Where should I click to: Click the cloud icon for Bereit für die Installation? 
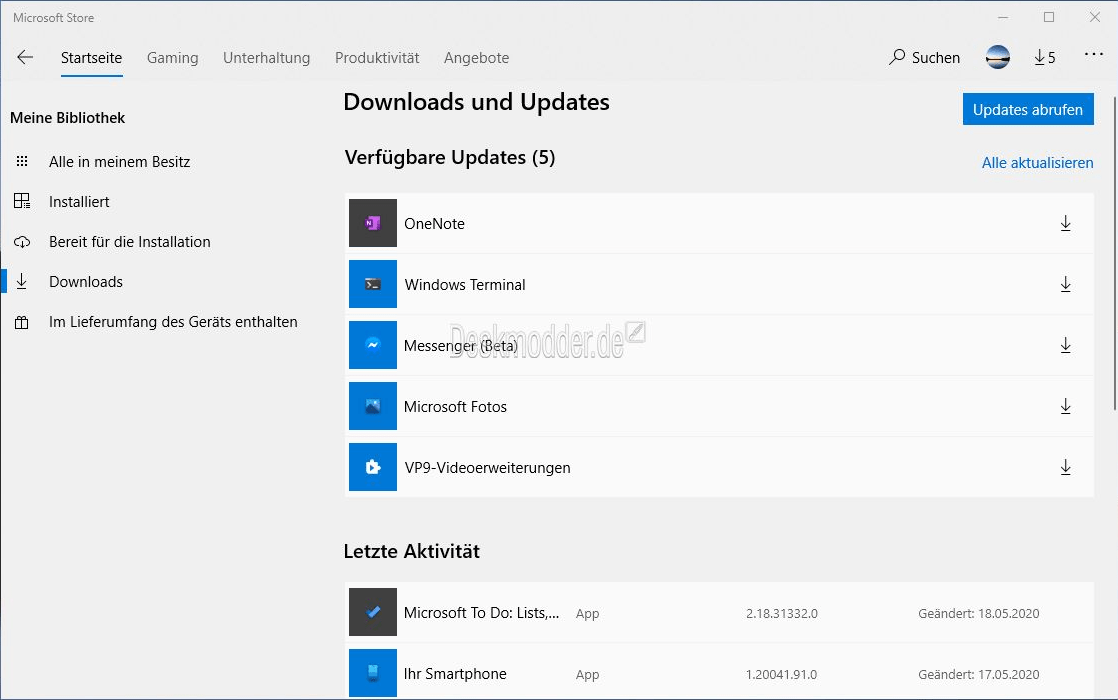[x=22, y=242]
